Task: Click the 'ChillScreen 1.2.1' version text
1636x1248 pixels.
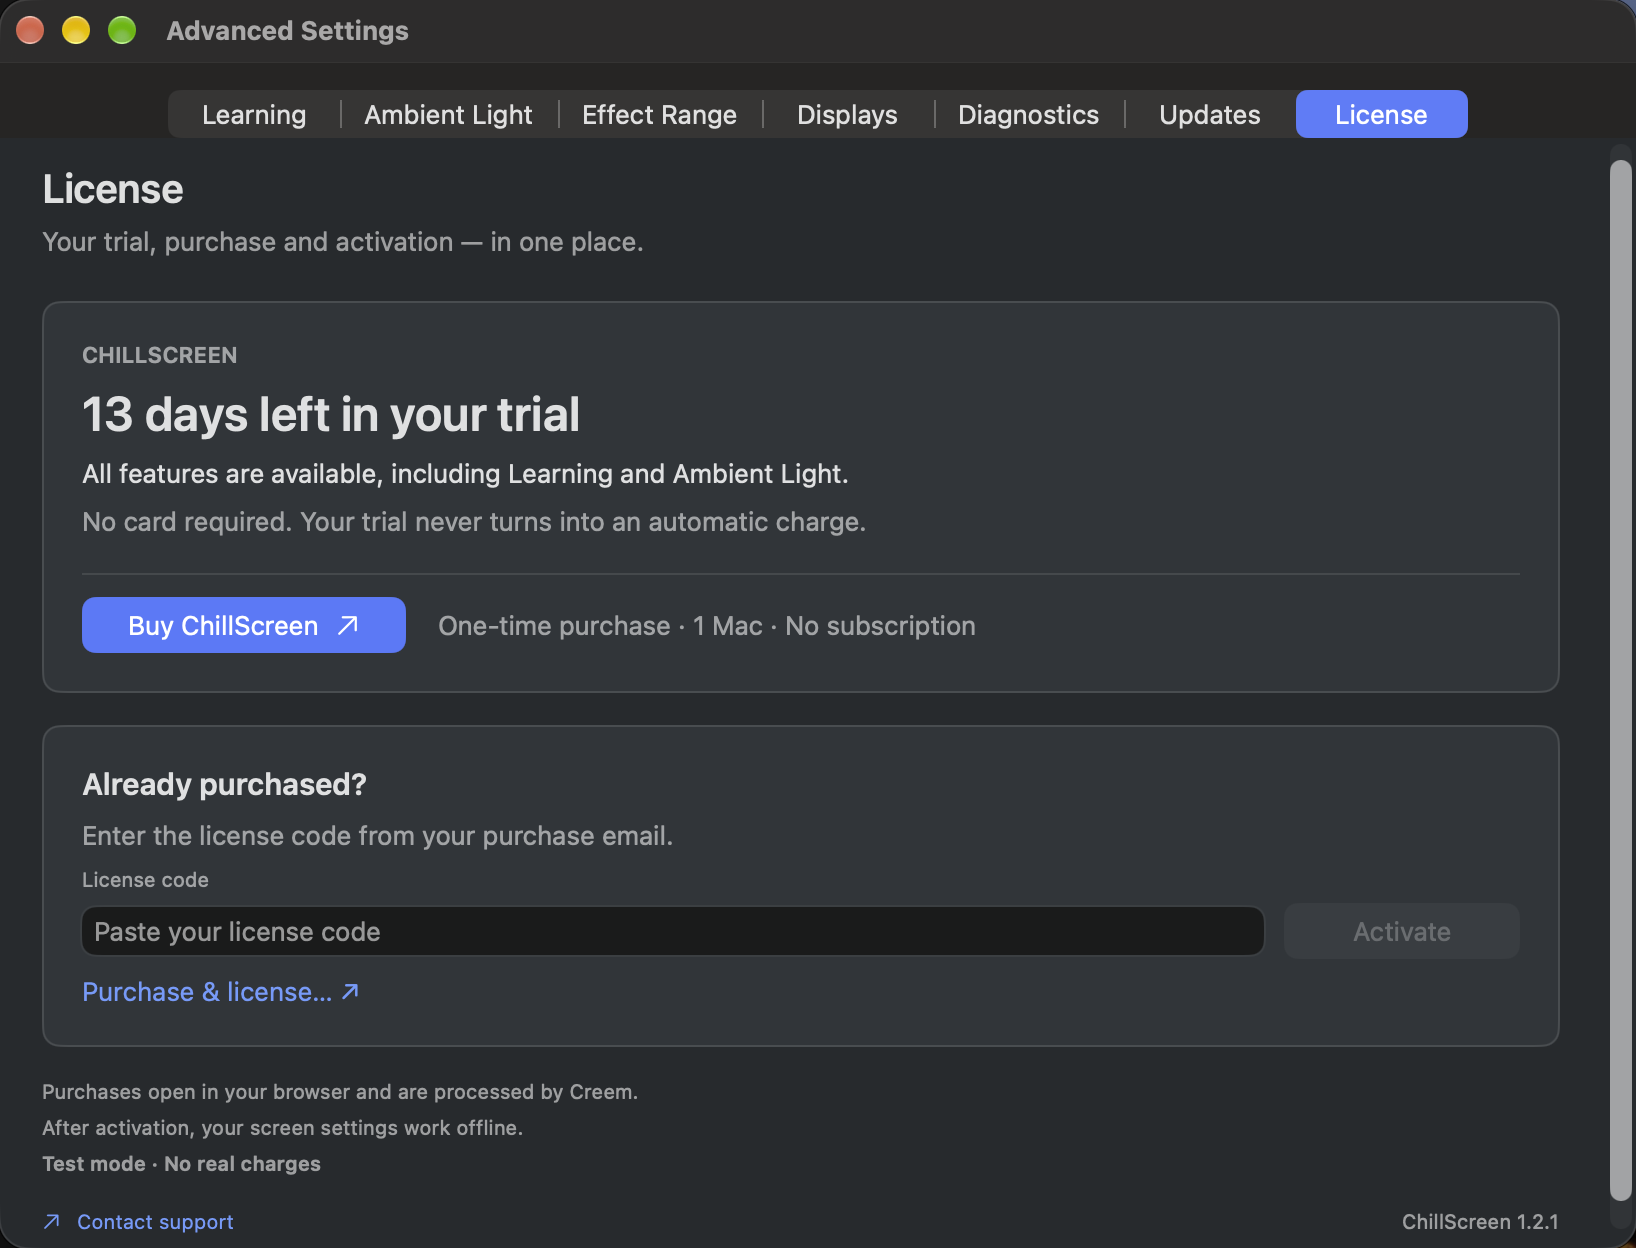Action: [1480, 1222]
